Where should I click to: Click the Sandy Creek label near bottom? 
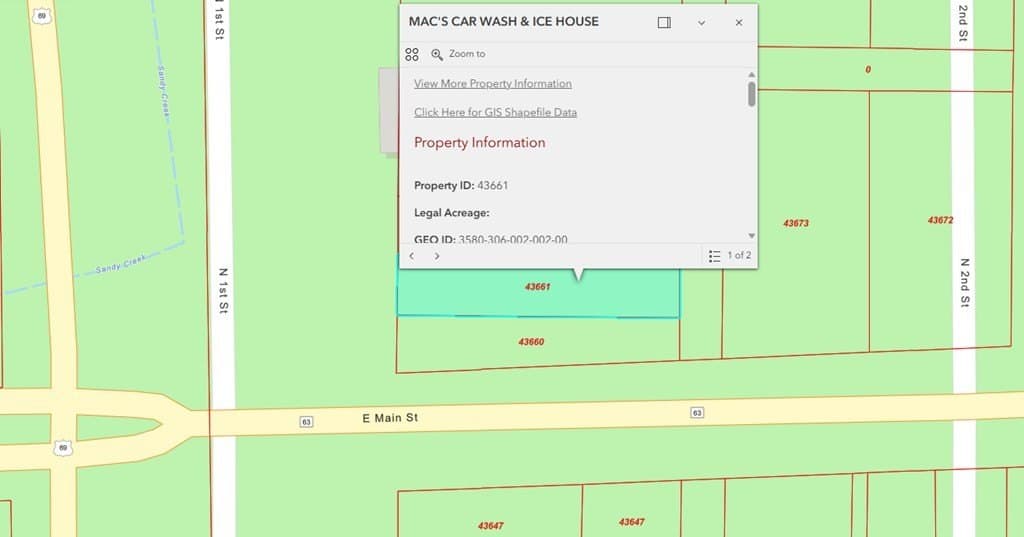pyautogui.click(x=121, y=264)
